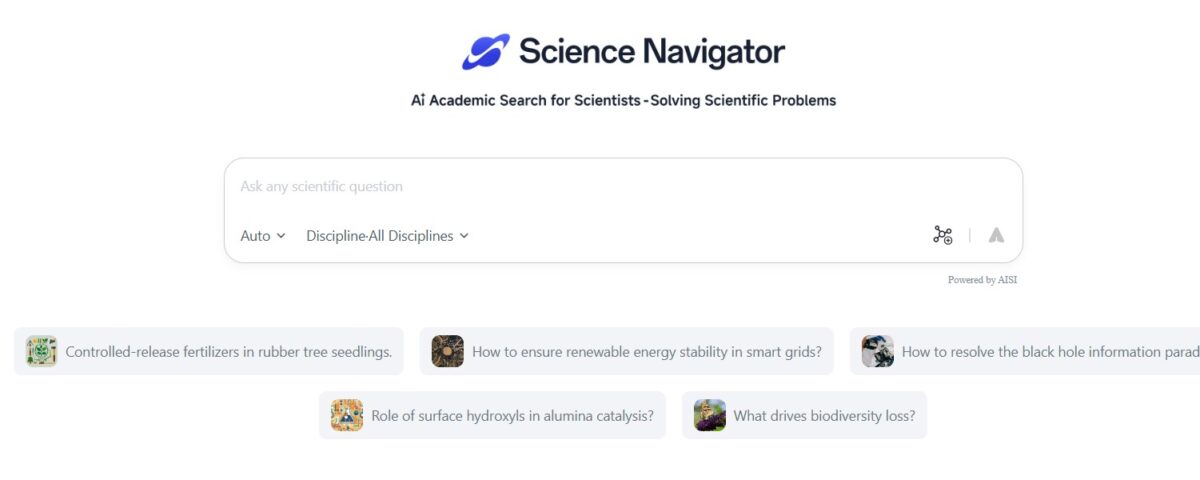The height and width of the screenshot is (480, 1200).
Task: Open the knowledge graph icon in search box
Action: tap(943, 235)
